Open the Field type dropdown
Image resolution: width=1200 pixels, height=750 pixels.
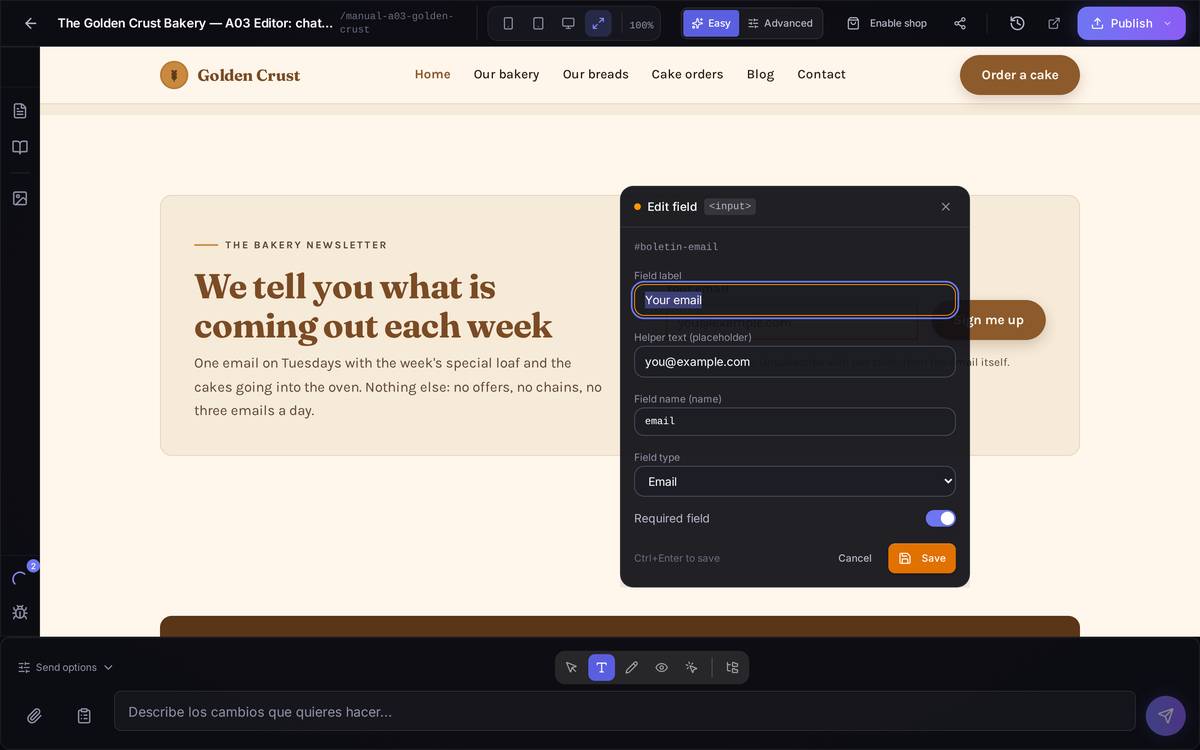795,481
